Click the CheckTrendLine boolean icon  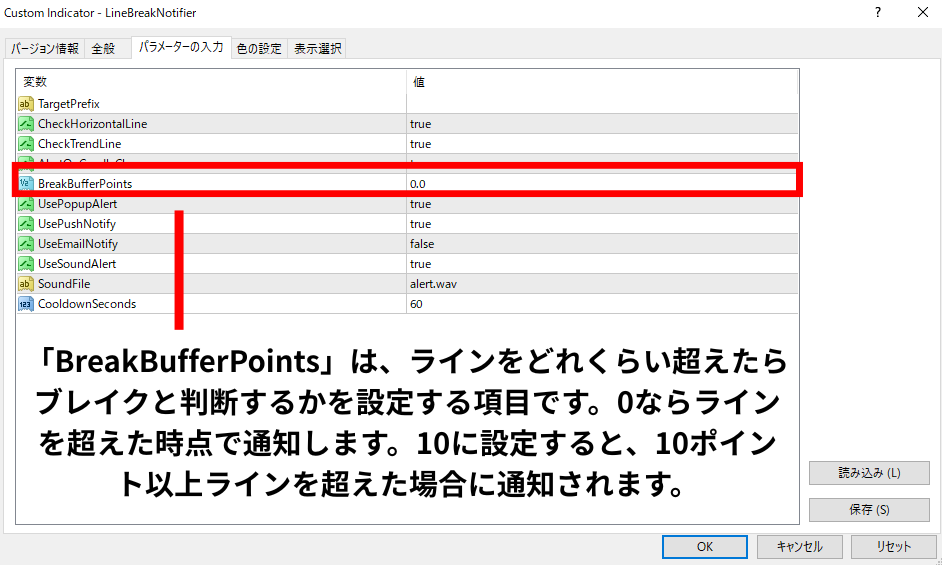[26, 144]
